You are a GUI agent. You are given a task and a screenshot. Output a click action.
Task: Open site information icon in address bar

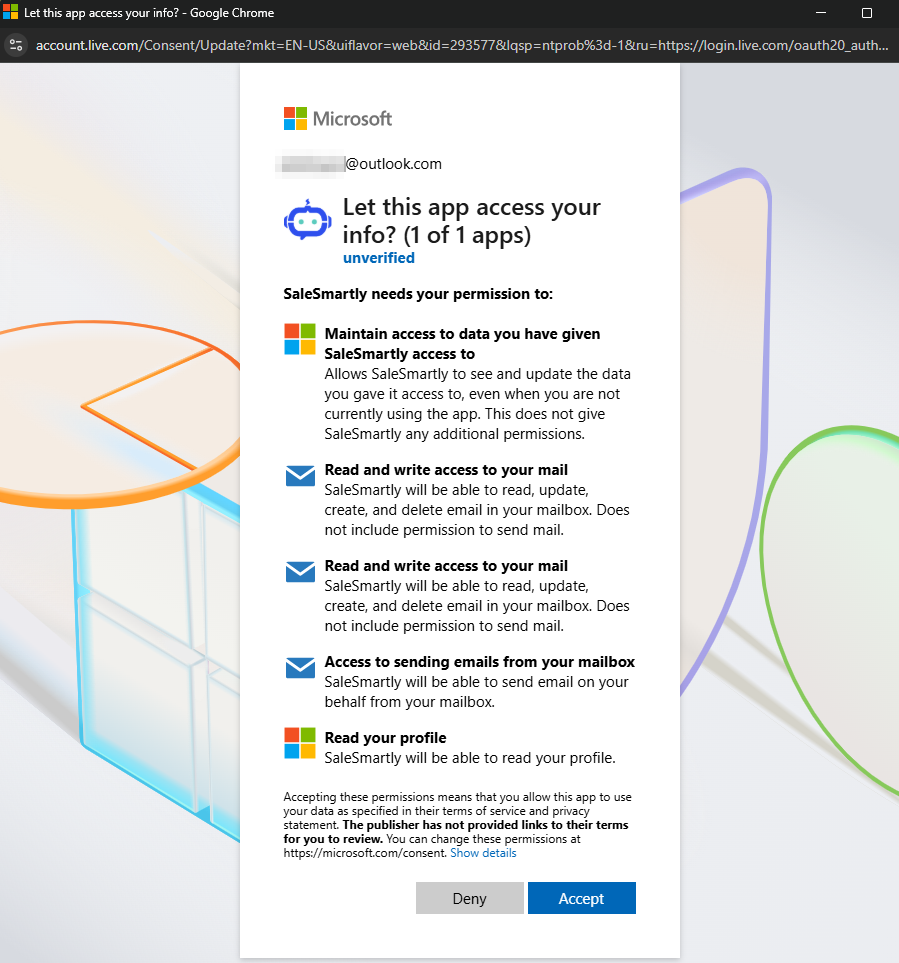pyautogui.click(x=15, y=45)
